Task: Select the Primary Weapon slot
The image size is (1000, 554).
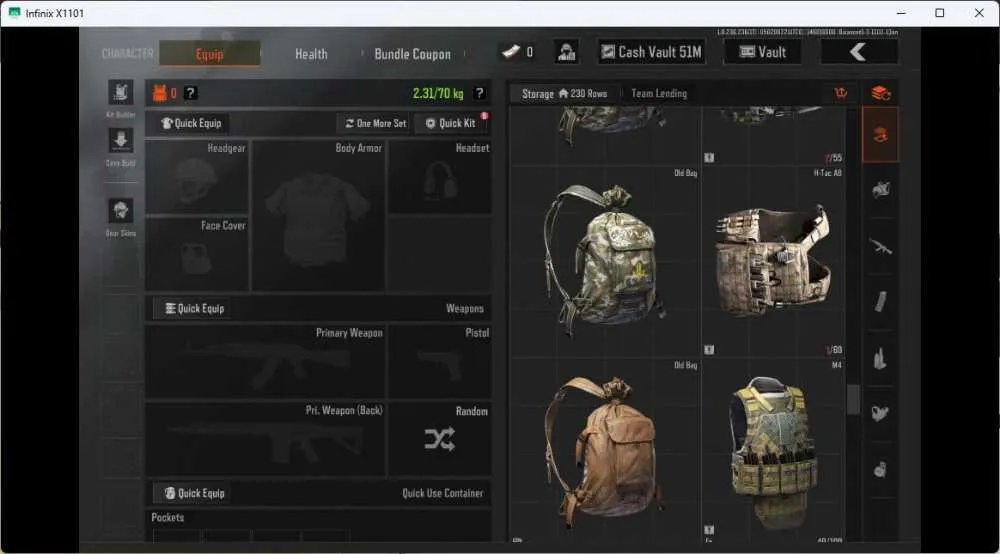Action: pyautogui.click(x=265, y=361)
